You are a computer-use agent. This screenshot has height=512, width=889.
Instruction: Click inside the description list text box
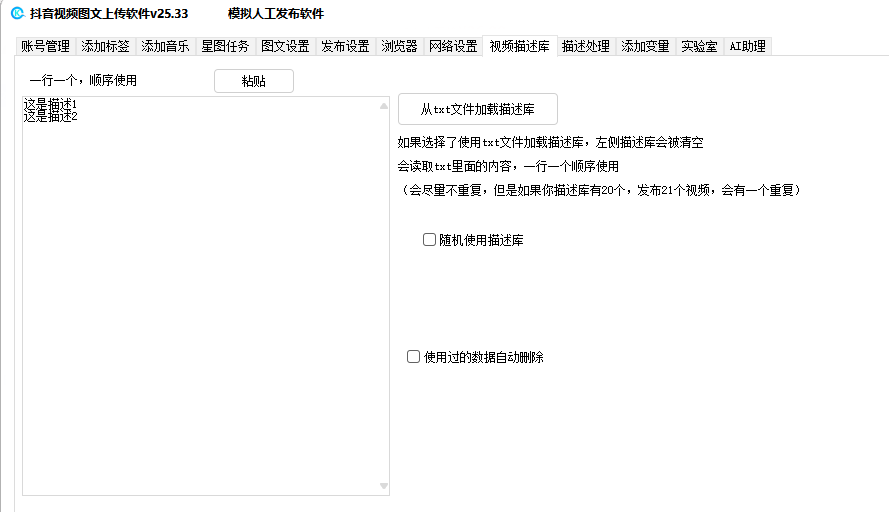point(200,300)
